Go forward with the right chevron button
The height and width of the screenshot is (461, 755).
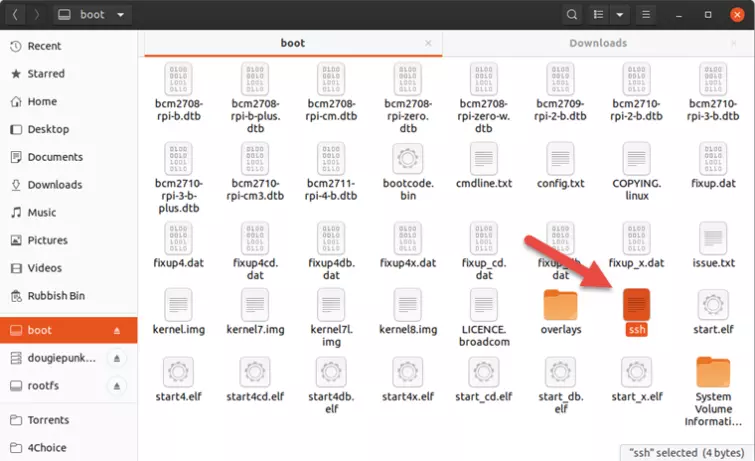pos(37,14)
